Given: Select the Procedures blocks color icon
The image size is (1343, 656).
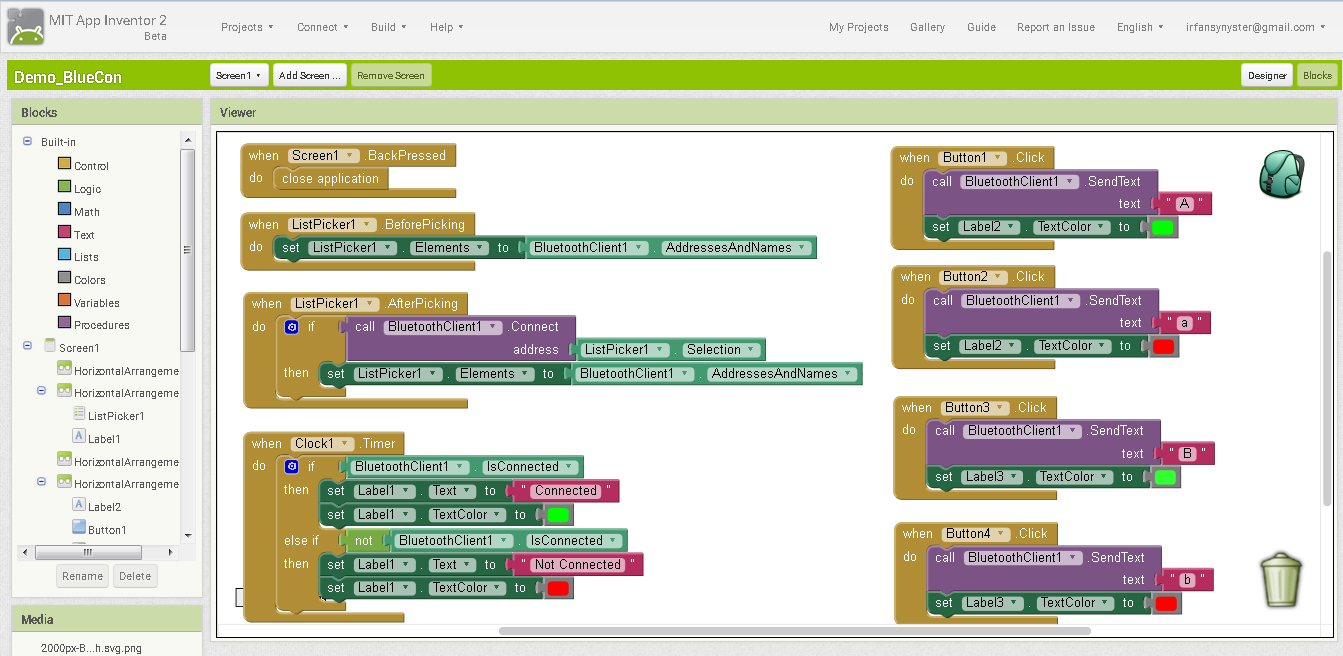Looking at the screenshot, I should coord(64,323).
